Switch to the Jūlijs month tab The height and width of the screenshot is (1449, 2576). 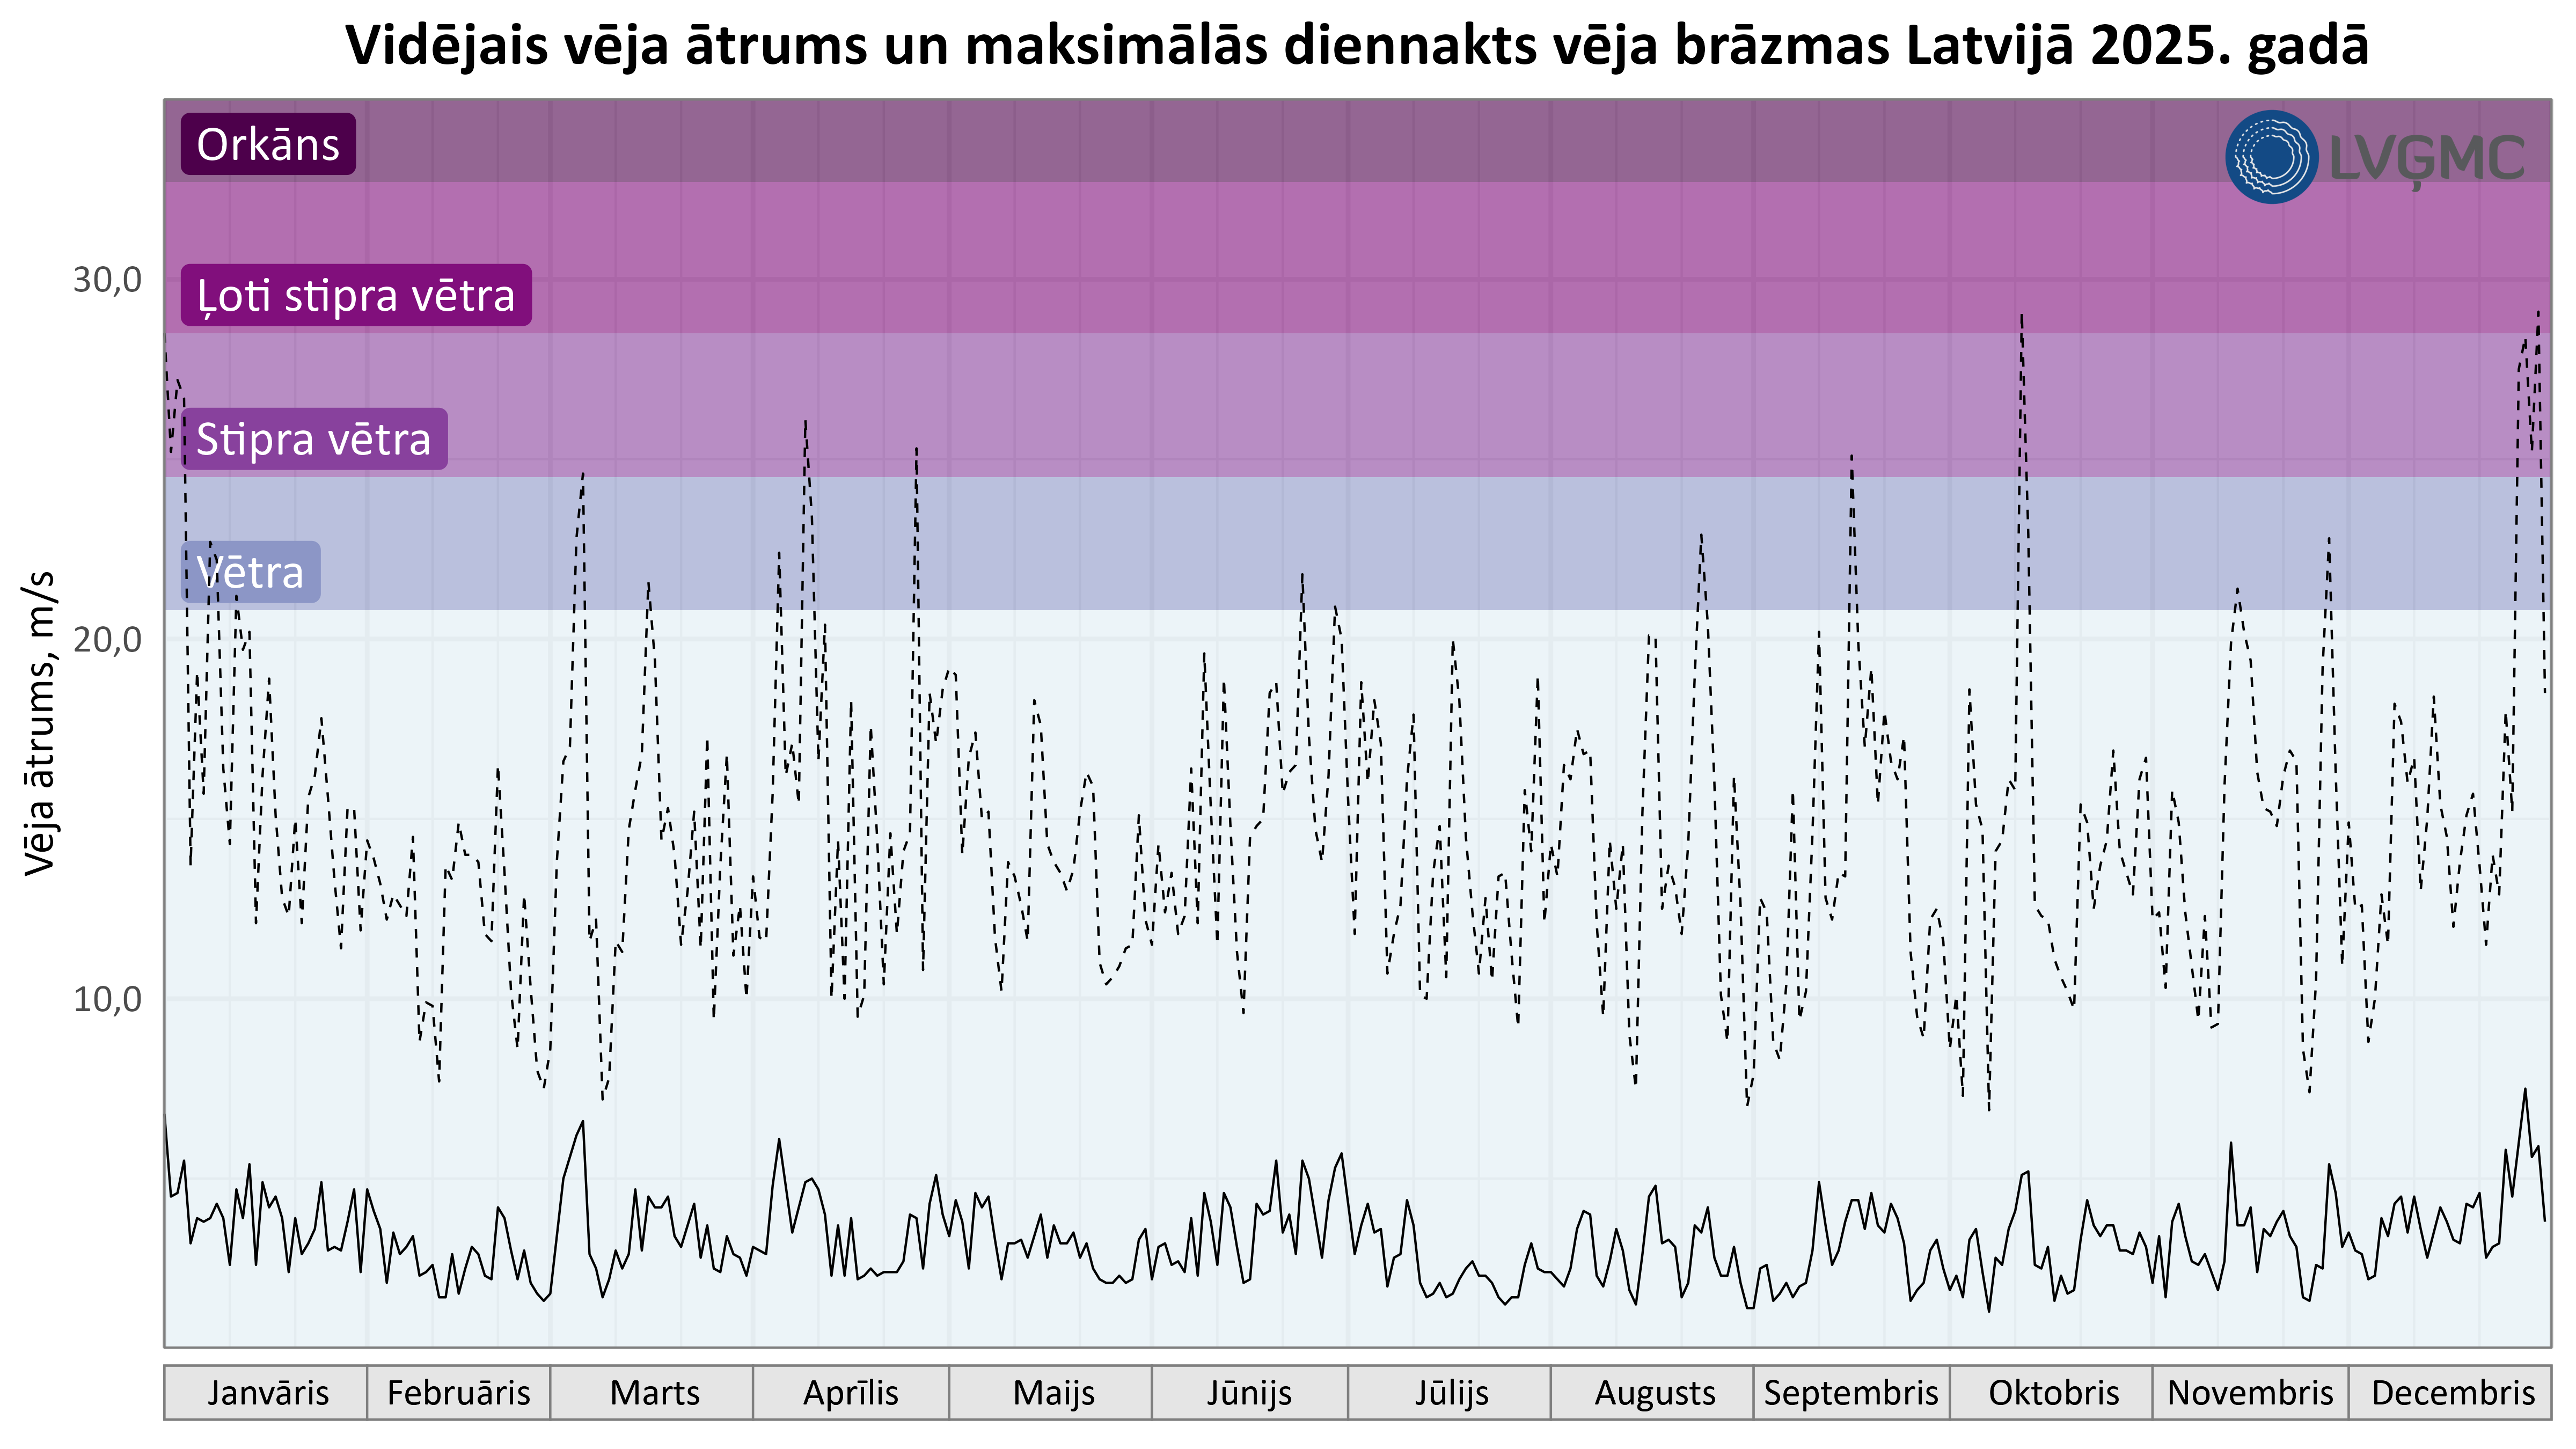pyautogui.click(x=1451, y=1392)
